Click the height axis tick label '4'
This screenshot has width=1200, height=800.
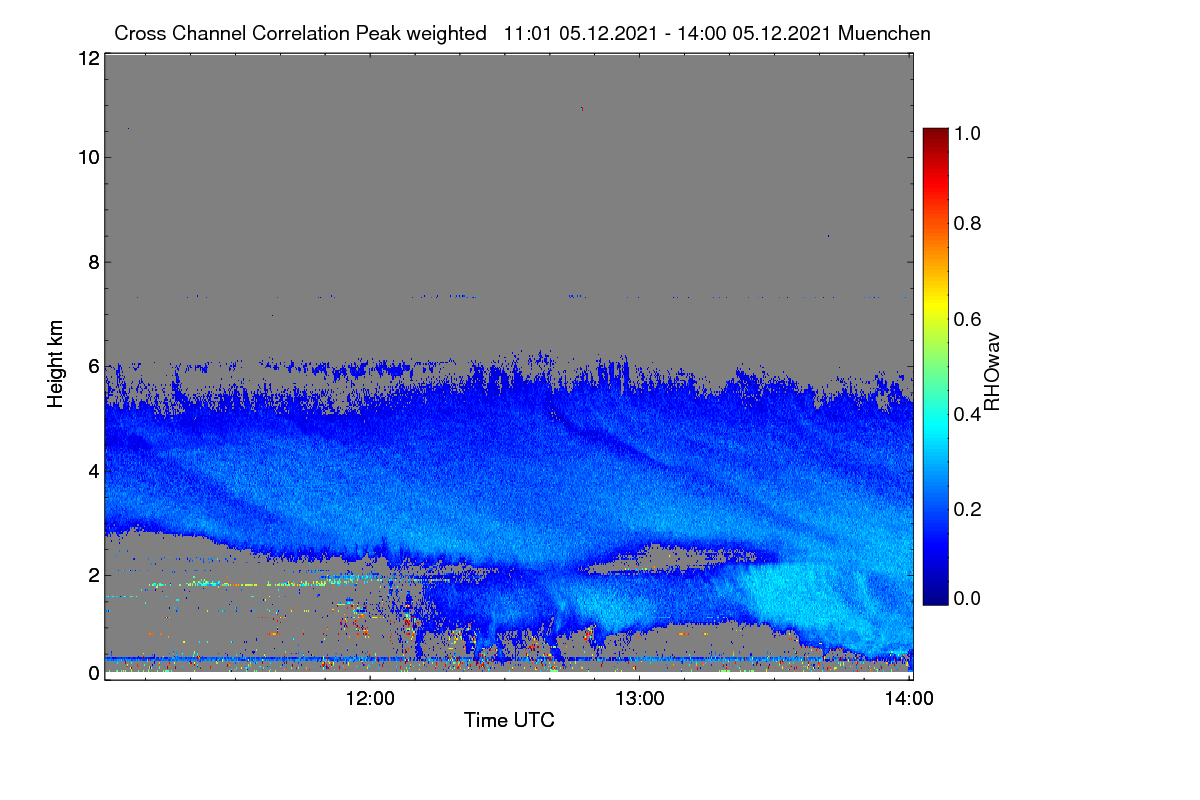pyautogui.click(x=93, y=470)
